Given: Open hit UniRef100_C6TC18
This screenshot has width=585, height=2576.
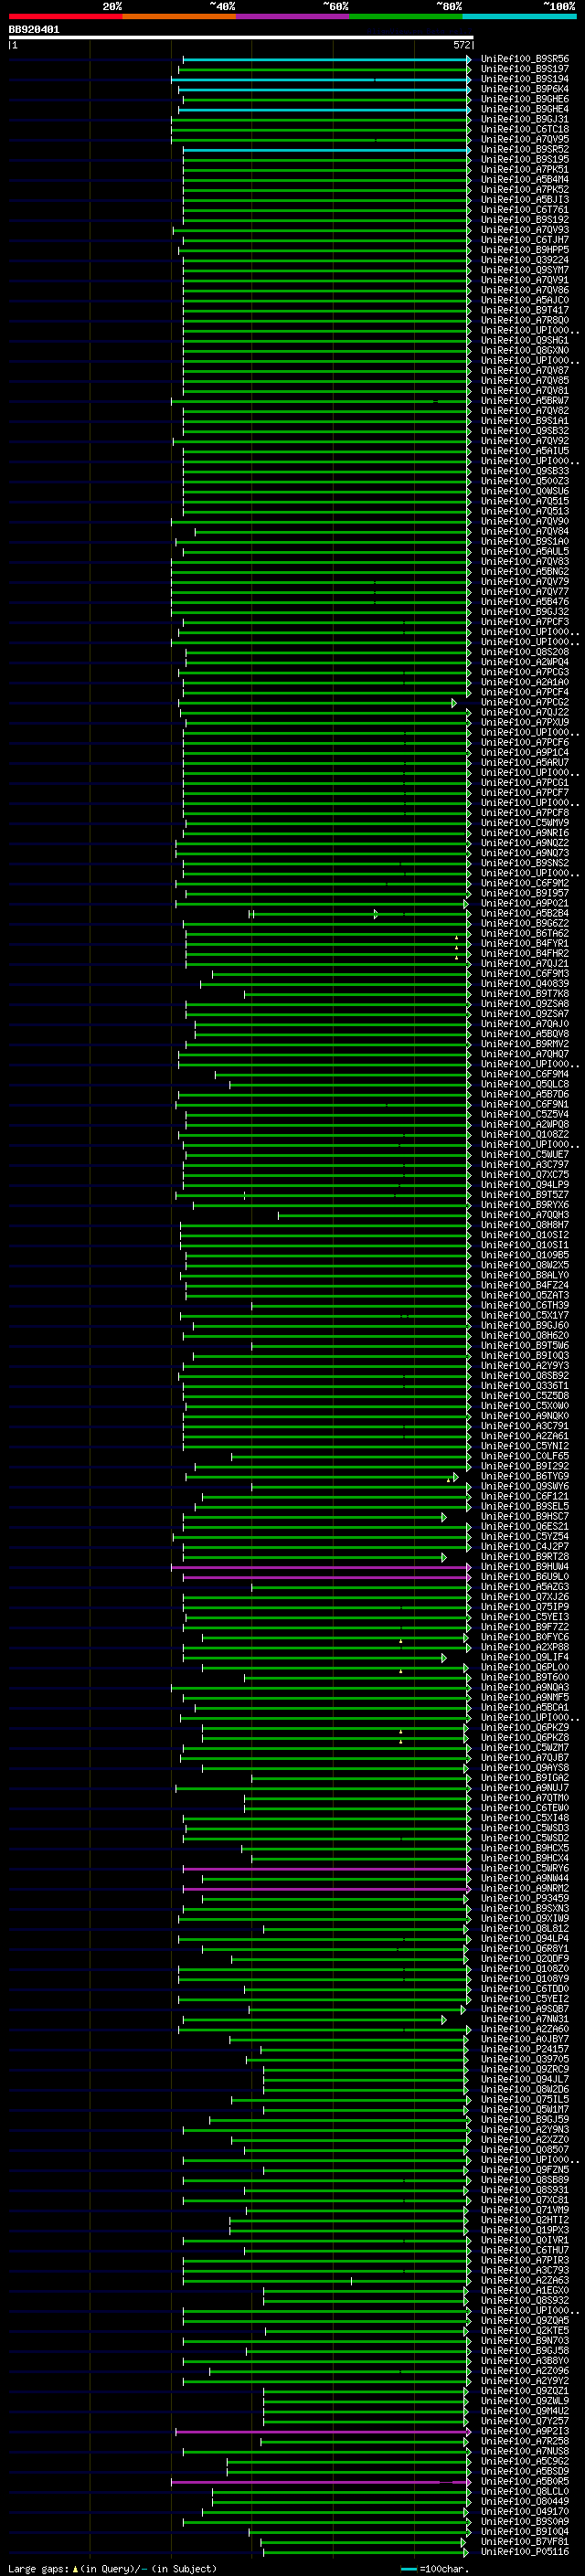Looking at the screenshot, I should pyautogui.click(x=524, y=129).
